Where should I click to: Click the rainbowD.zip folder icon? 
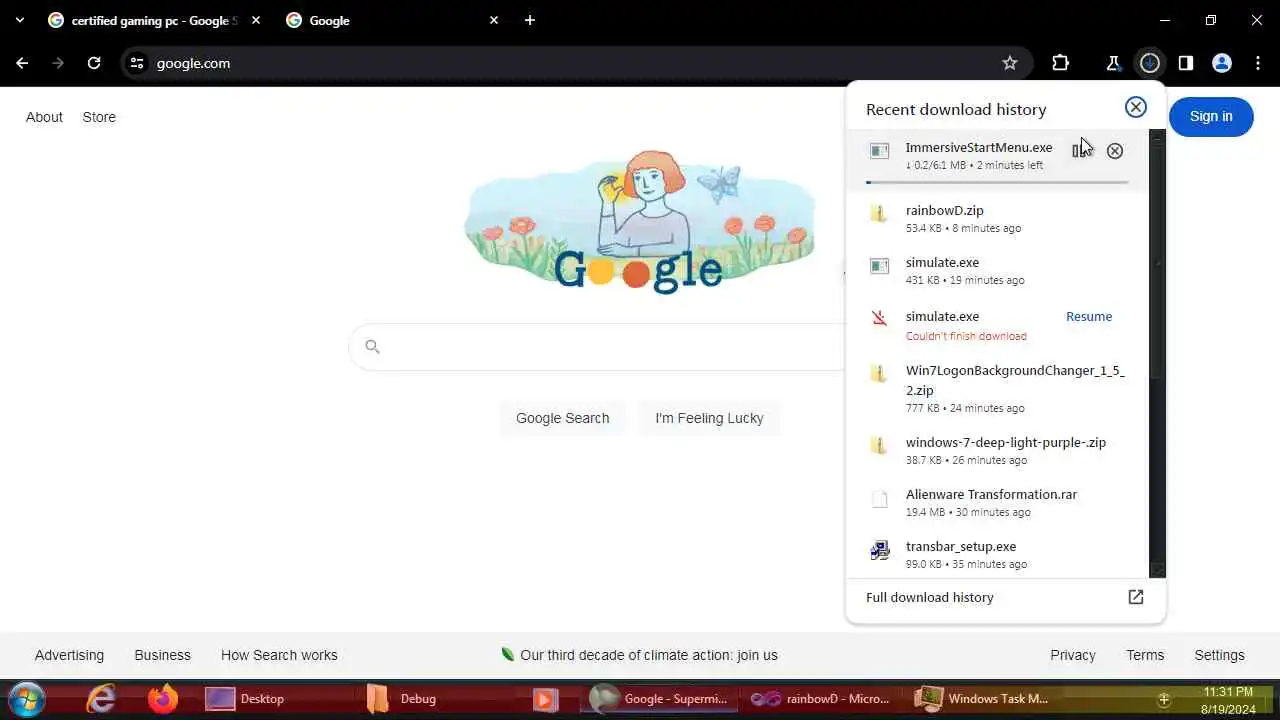coord(879,213)
